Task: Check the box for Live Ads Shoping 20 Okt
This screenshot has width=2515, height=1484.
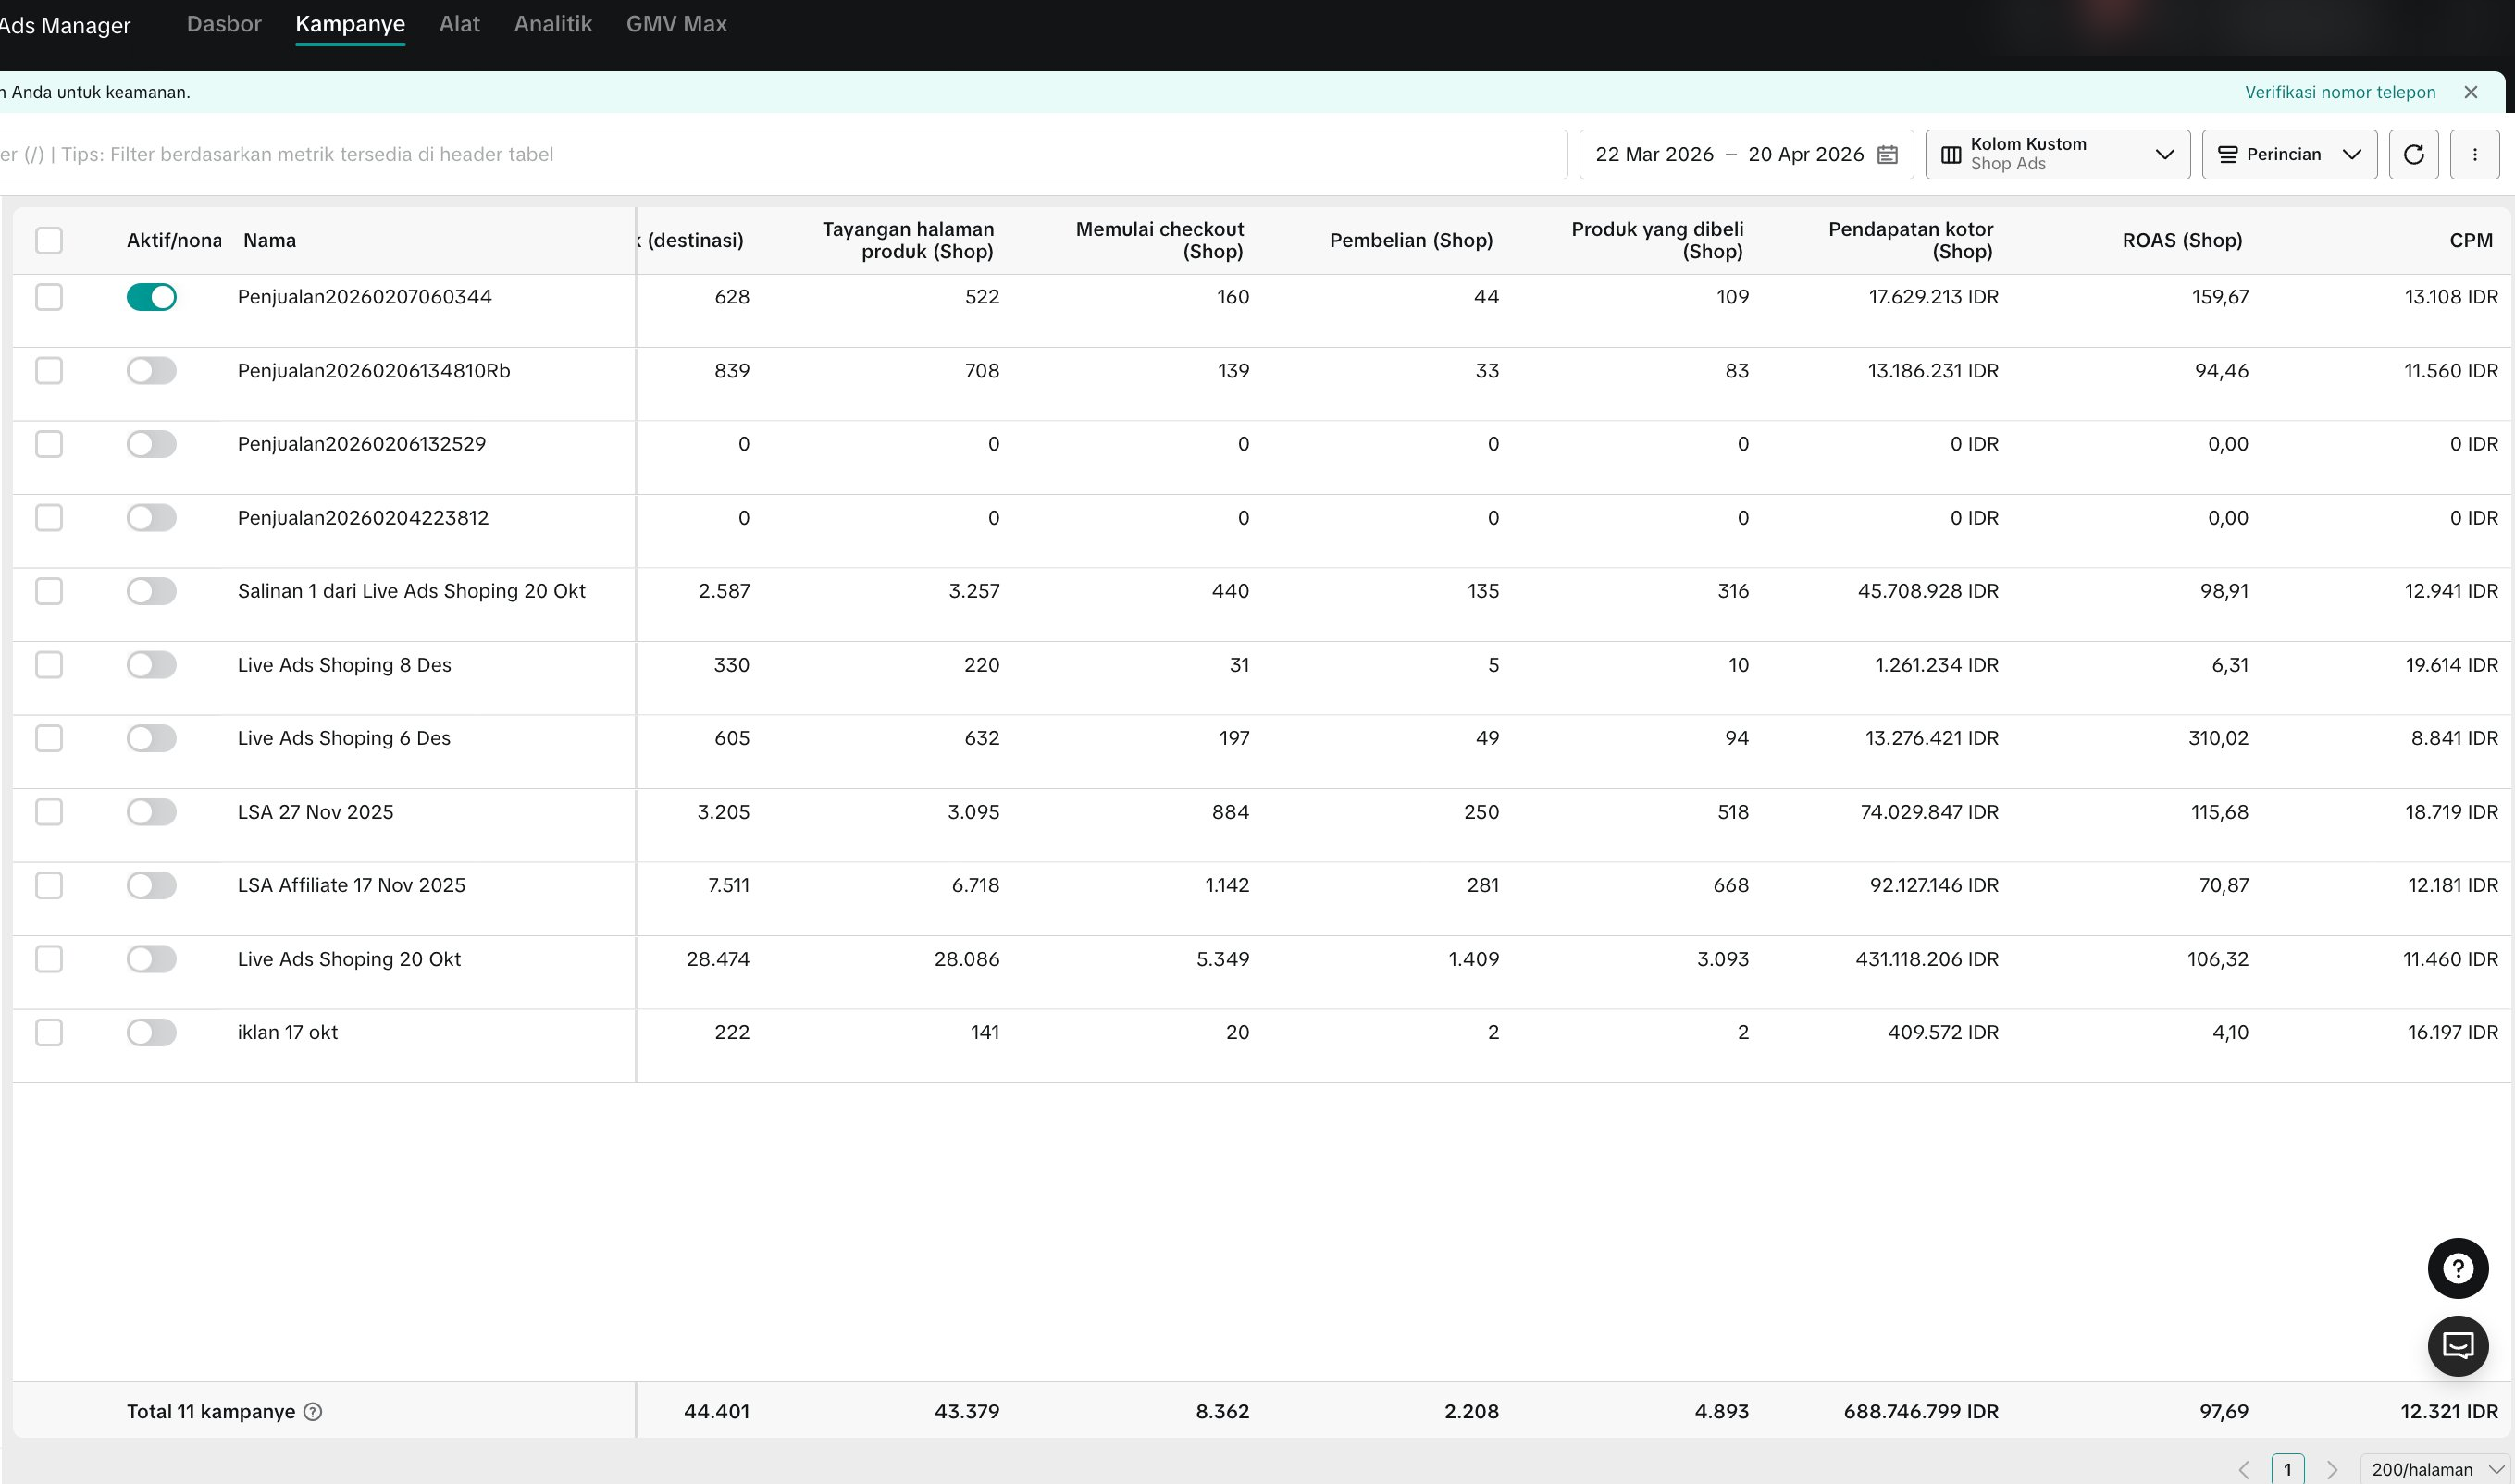Action: tap(49, 959)
